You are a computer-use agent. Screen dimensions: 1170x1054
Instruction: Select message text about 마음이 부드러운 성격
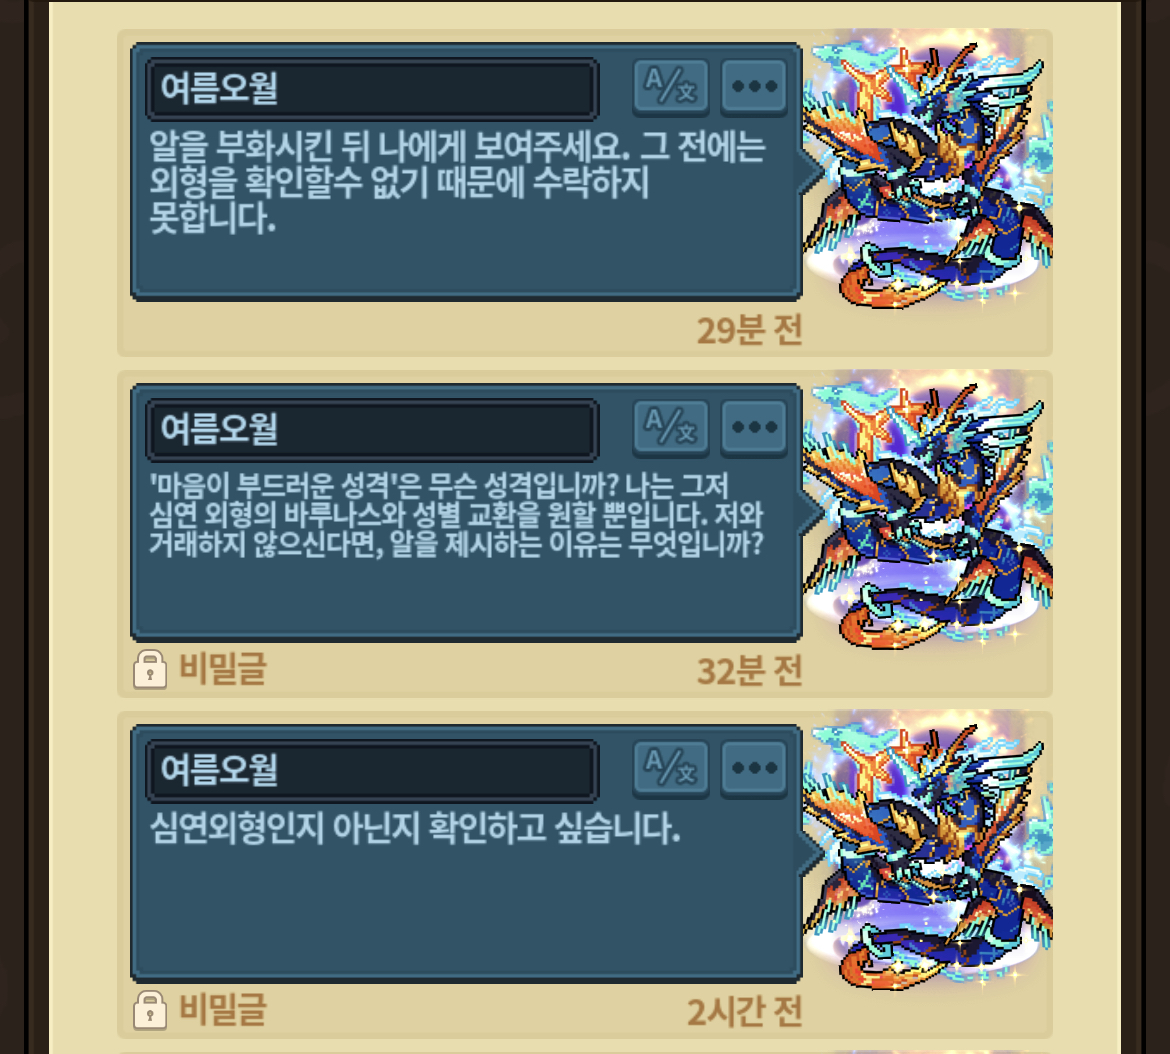tap(457, 515)
